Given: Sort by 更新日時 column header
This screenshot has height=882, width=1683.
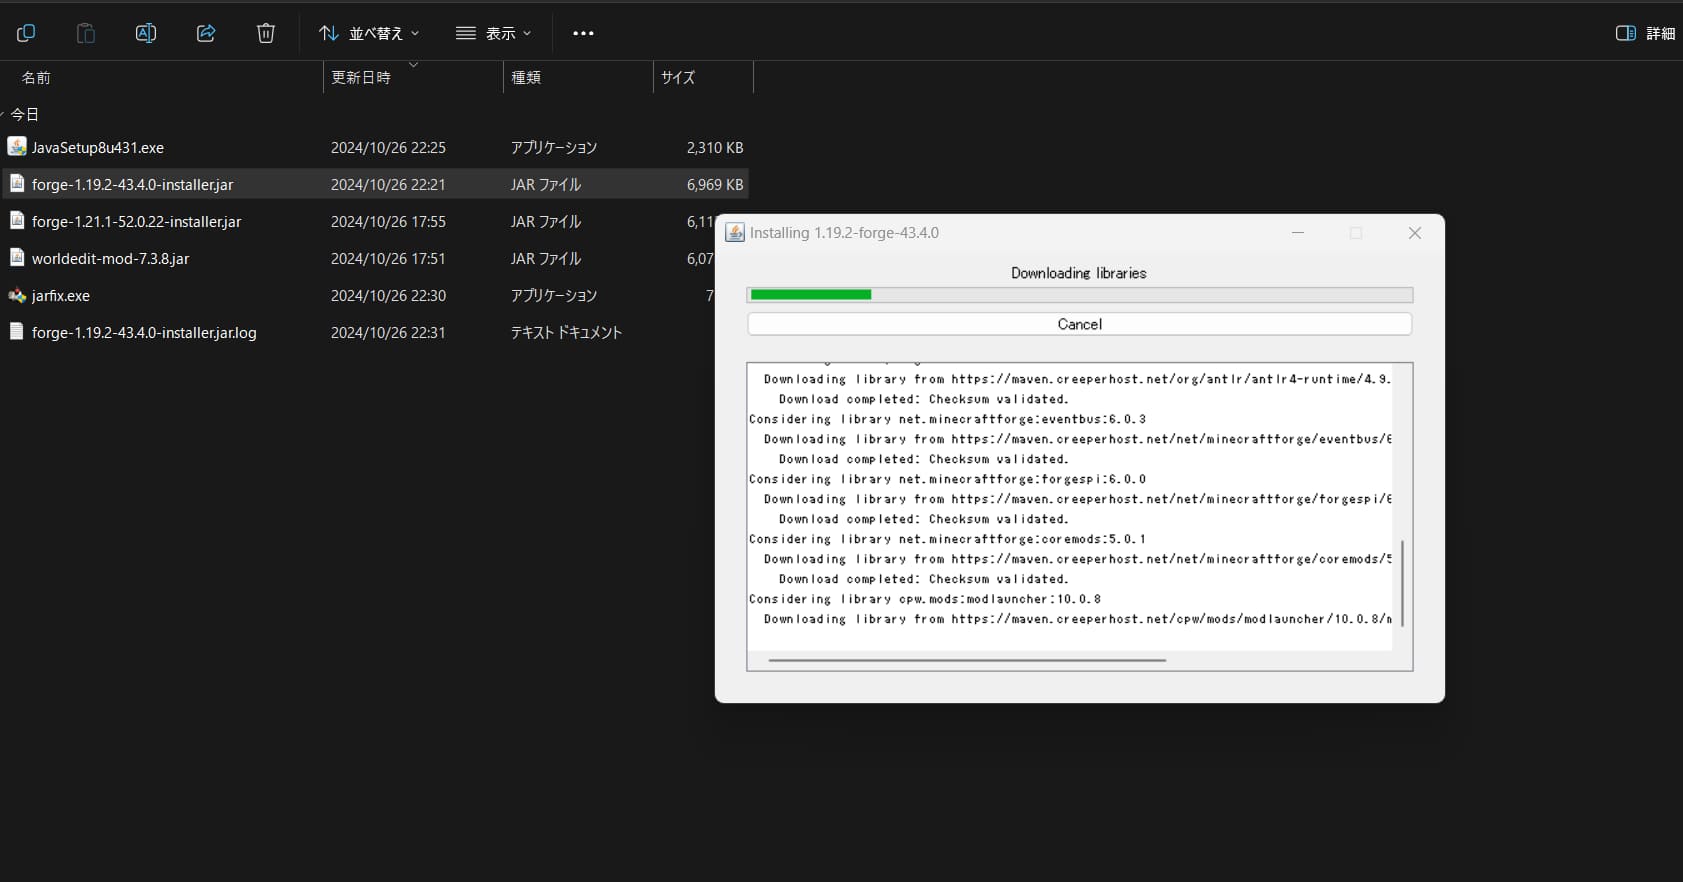Looking at the screenshot, I should (361, 77).
